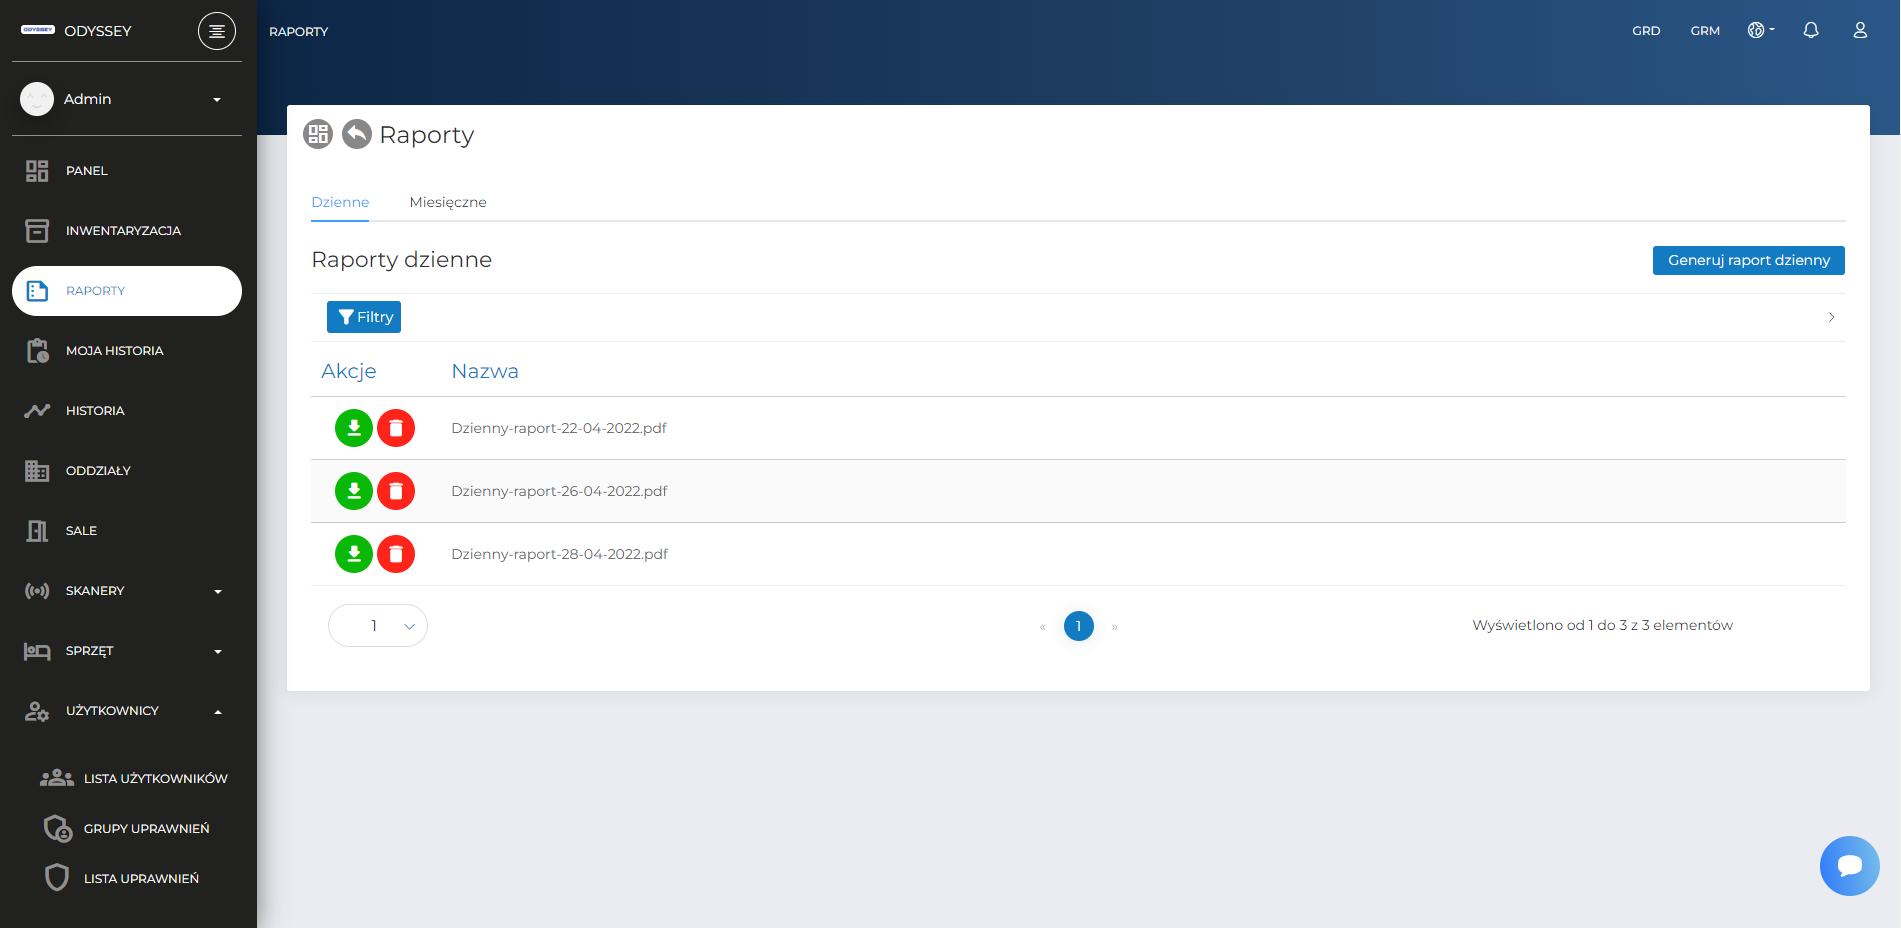This screenshot has height=928, width=1901.
Task: Open the Filtry filter button
Action: [x=364, y=317]
